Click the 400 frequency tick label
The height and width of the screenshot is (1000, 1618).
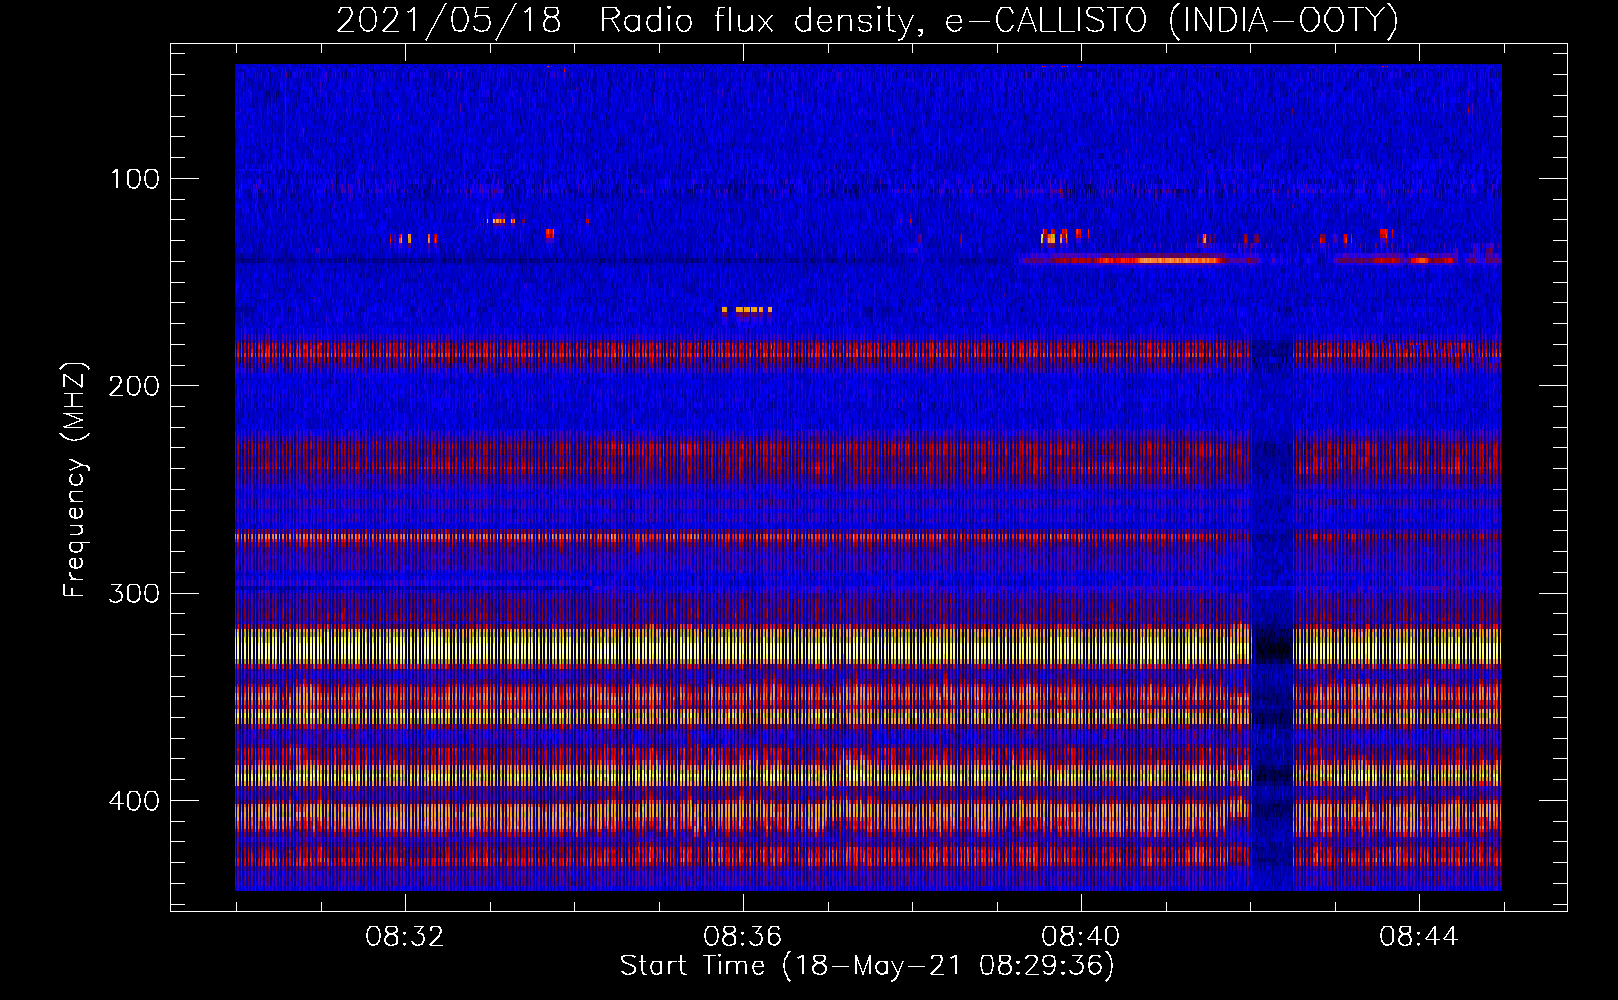point(135,801)
